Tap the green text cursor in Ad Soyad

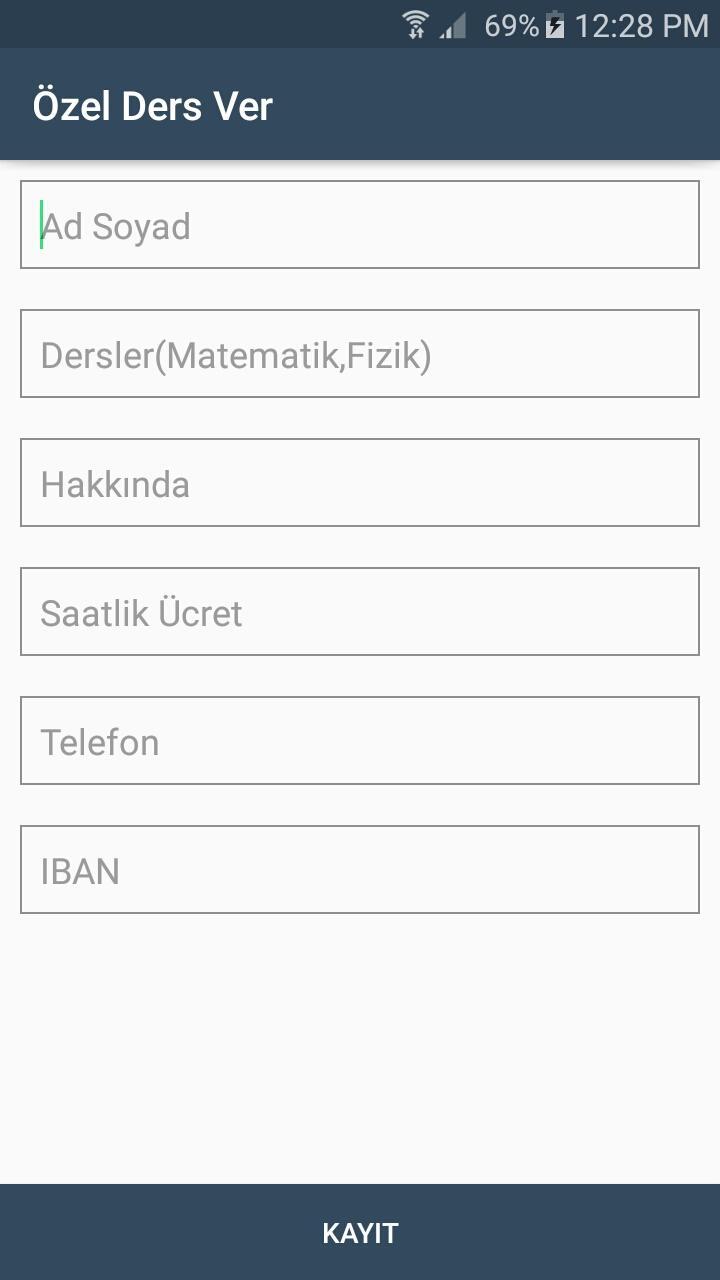pos(41,225)
